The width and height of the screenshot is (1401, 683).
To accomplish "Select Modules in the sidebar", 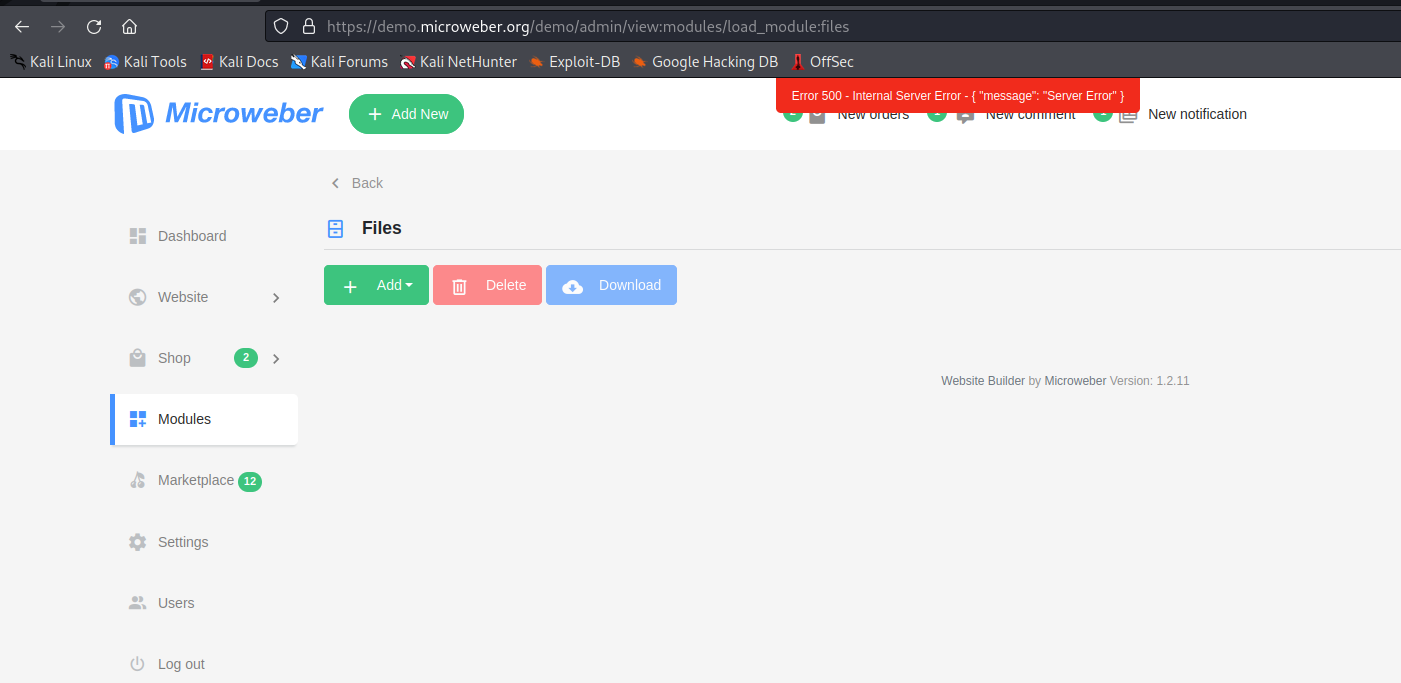I will point(204,419).
